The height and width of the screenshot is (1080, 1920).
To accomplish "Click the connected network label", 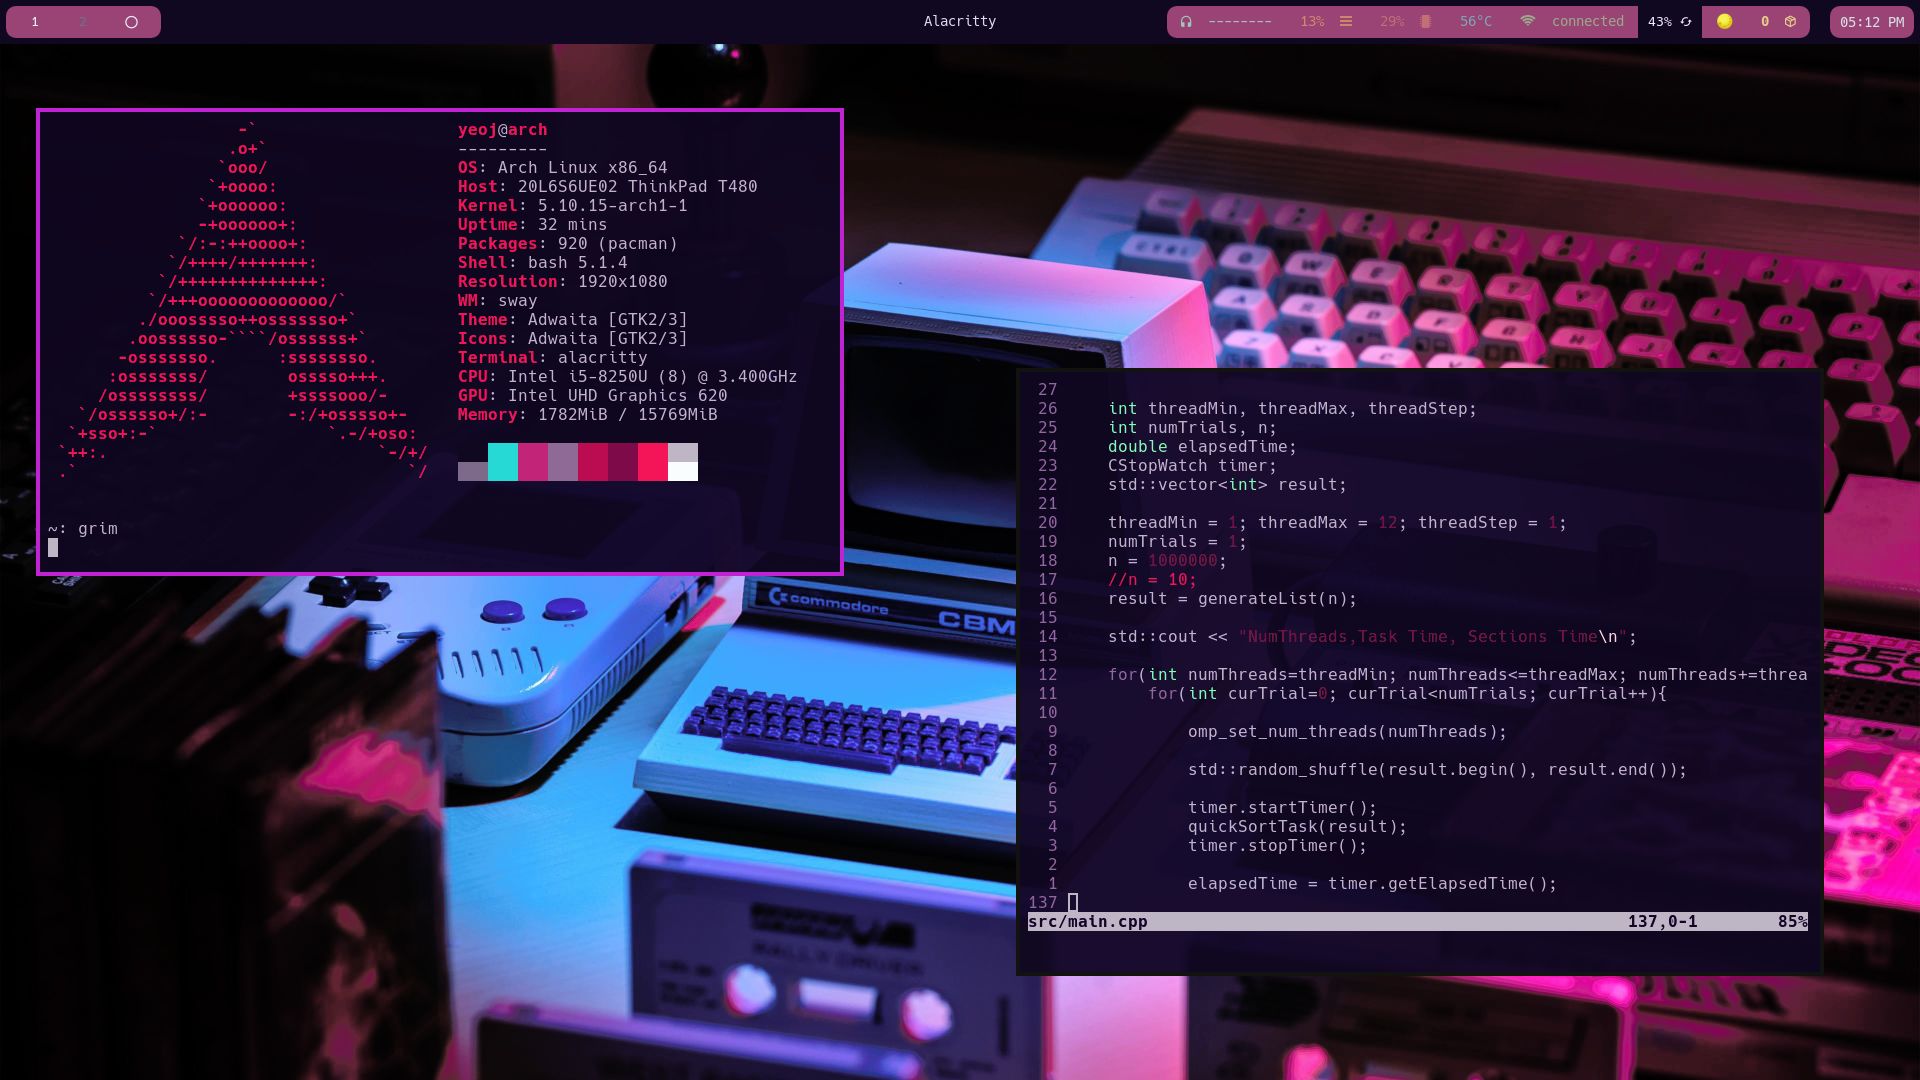I will tap(1589, 21).
